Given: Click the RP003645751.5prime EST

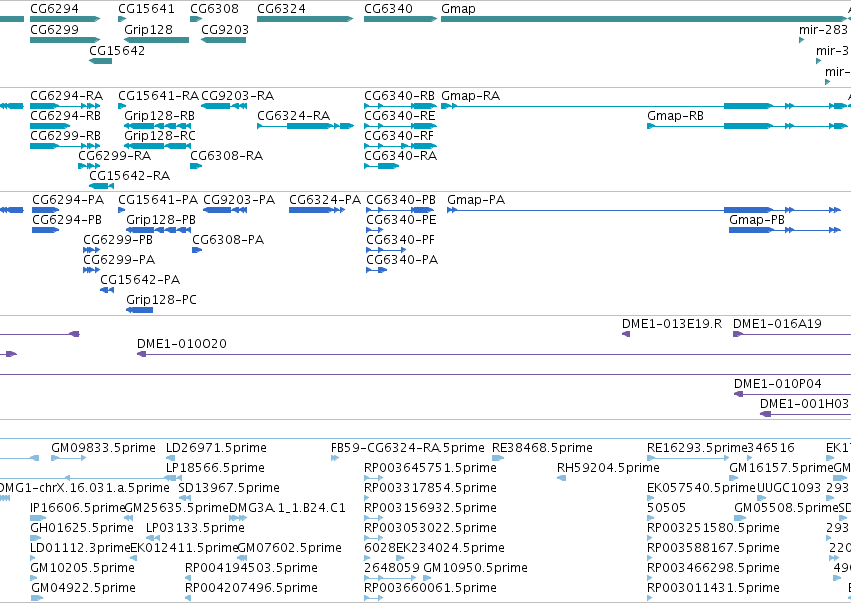Looking at the screenshot, I should point(374,479).
